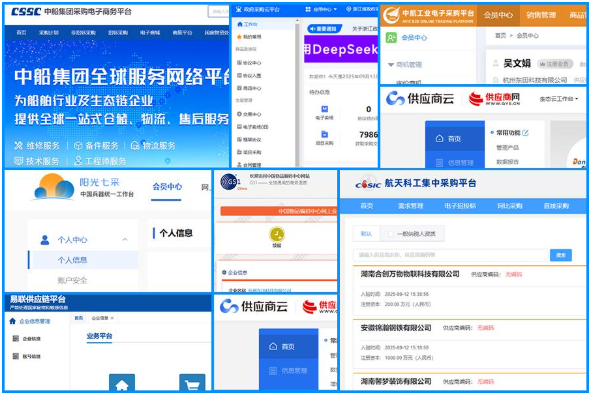Screen dimensions: 592x396
Task: Collapse the 商机管理 section in AVIC sidebar
Action: pyautogui.click(x=391, y=65)
